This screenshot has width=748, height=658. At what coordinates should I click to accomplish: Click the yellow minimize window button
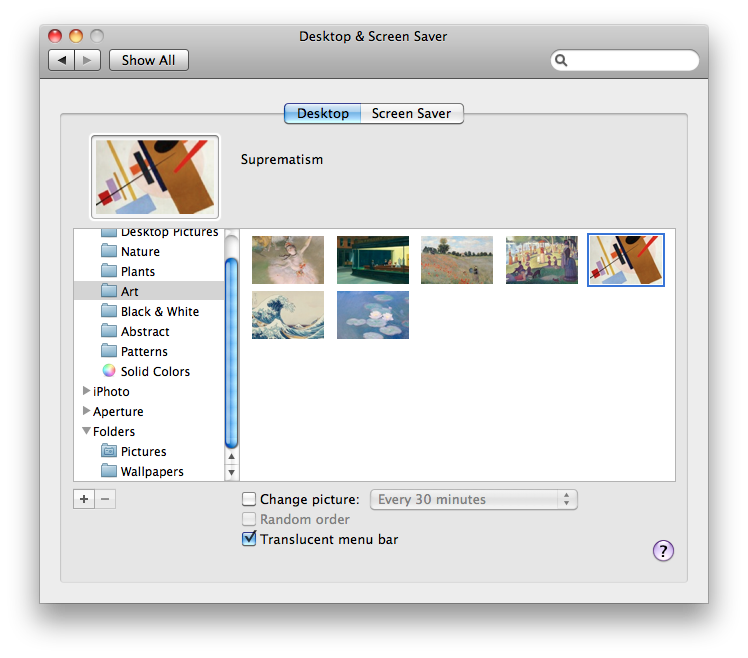[76, 36]
